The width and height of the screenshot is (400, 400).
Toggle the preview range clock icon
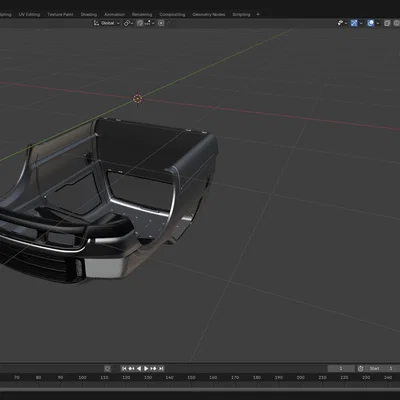point(360,368)
